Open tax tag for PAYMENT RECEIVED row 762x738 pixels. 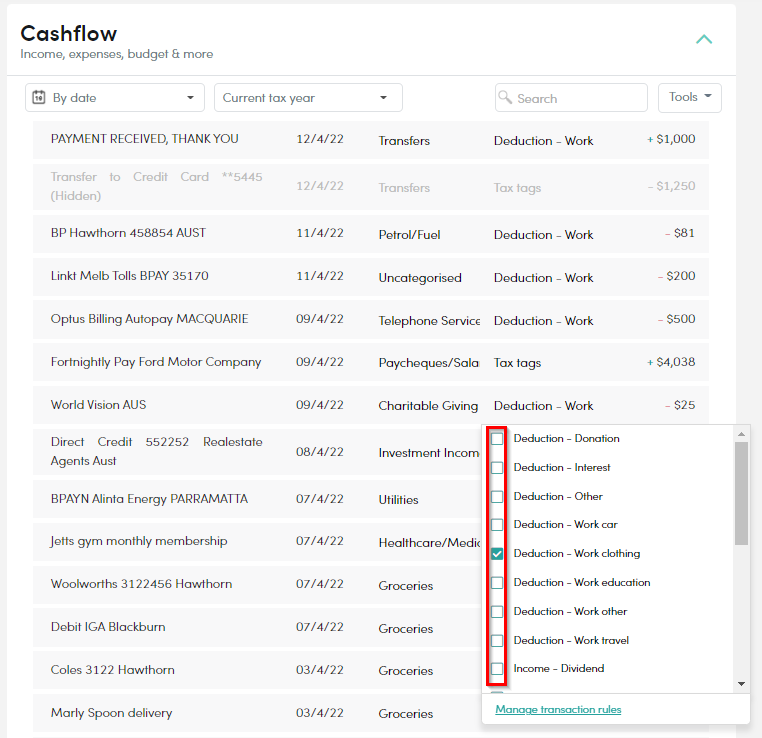click(543, 141)
